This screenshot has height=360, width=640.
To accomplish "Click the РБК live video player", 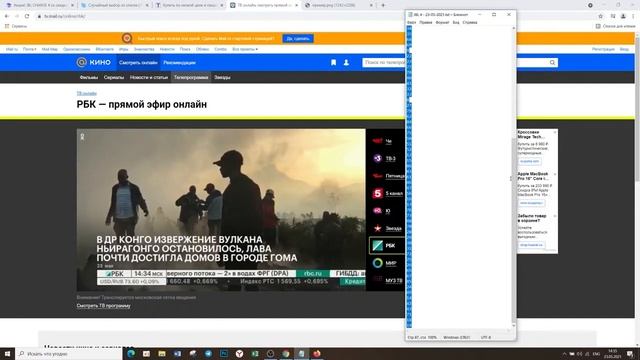I will tap(221, 210).
